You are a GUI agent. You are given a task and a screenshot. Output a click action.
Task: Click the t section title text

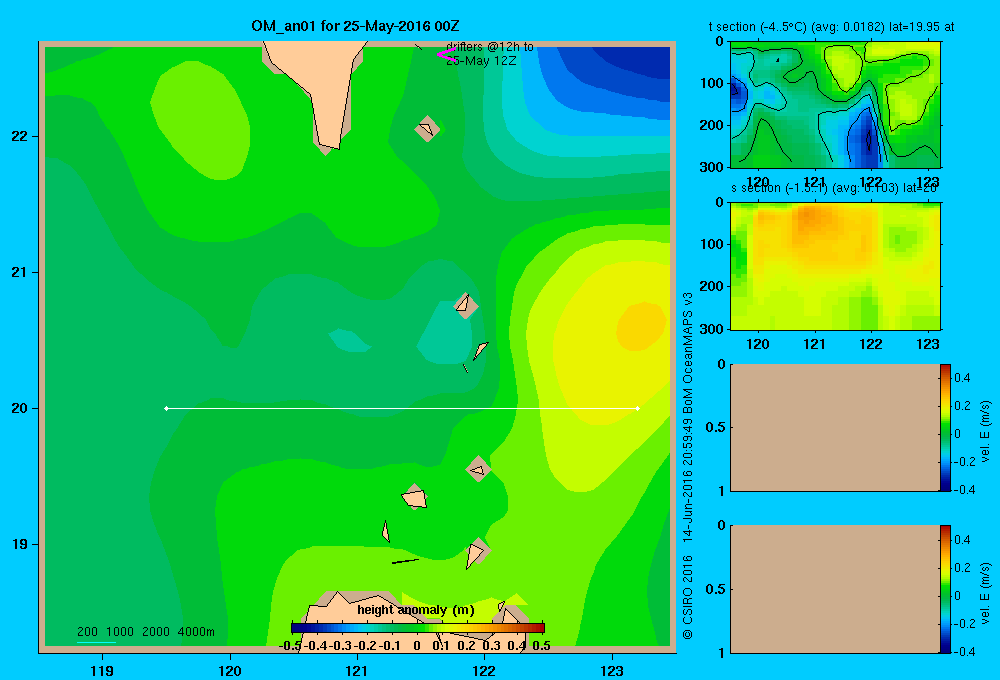click(x=831, y=27)
